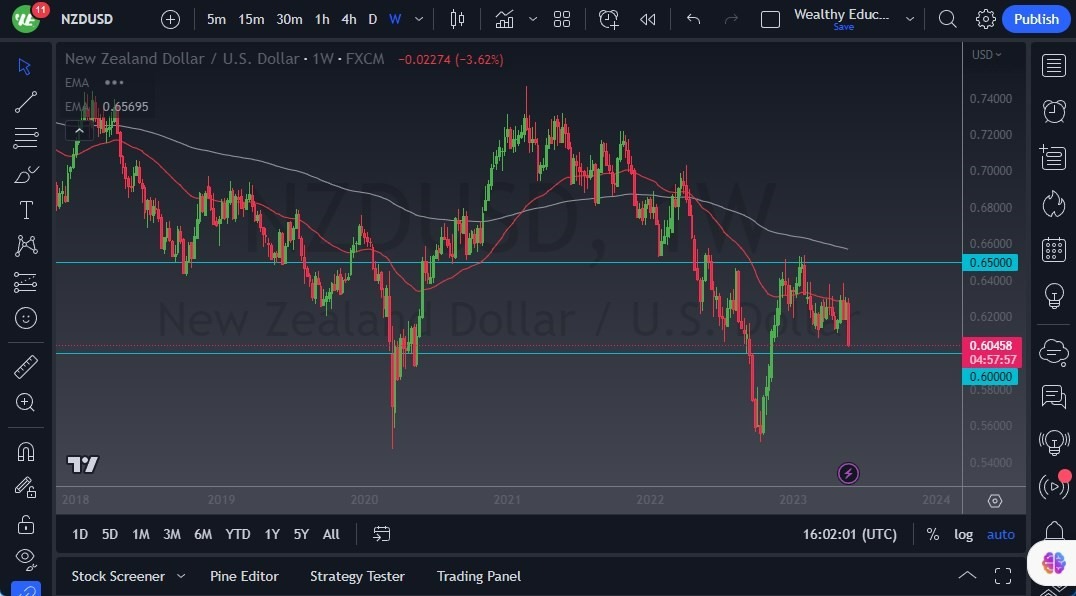The width and height of the screenshot is (1076, 596).
Task: Select the chart zoom-in magnifier tool
Action: pyautogui.click(x=26, y=402)
